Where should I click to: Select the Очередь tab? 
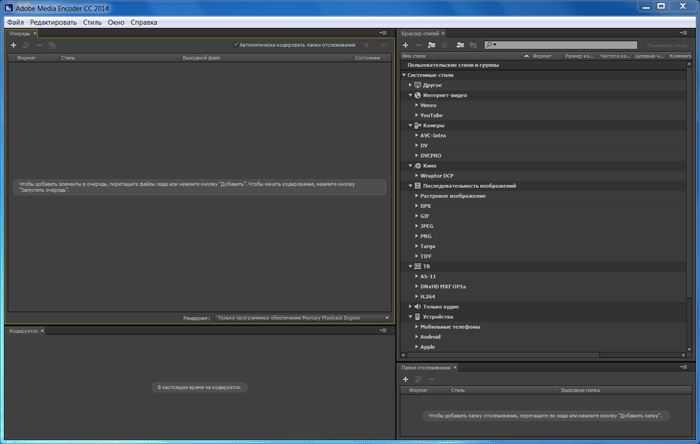[20, 33]
